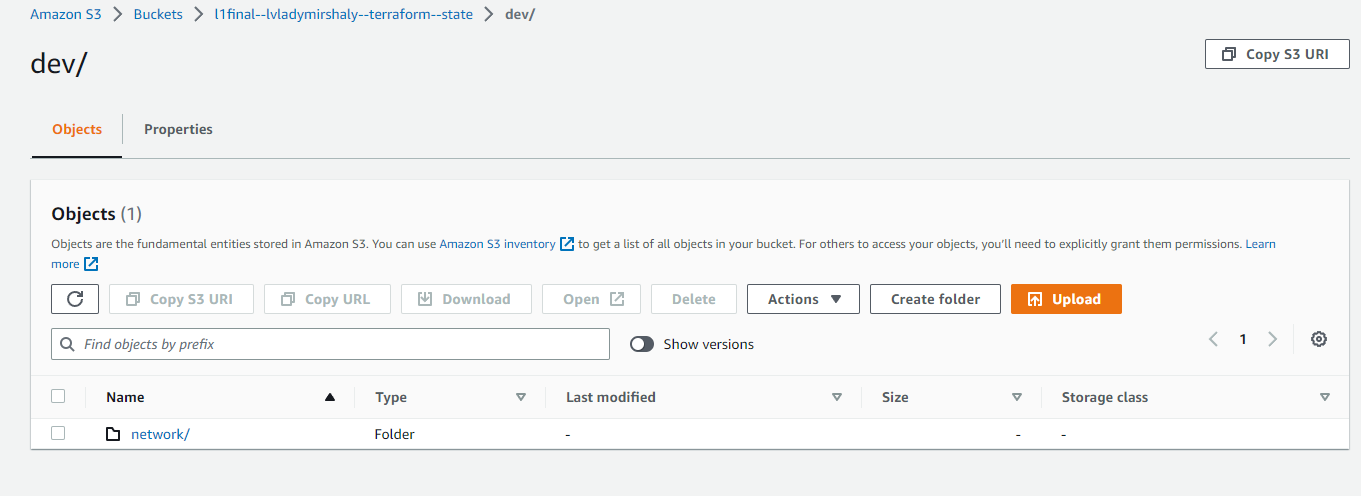Open the network/ folder link
1361x496 pixels.
pos(160,434)
